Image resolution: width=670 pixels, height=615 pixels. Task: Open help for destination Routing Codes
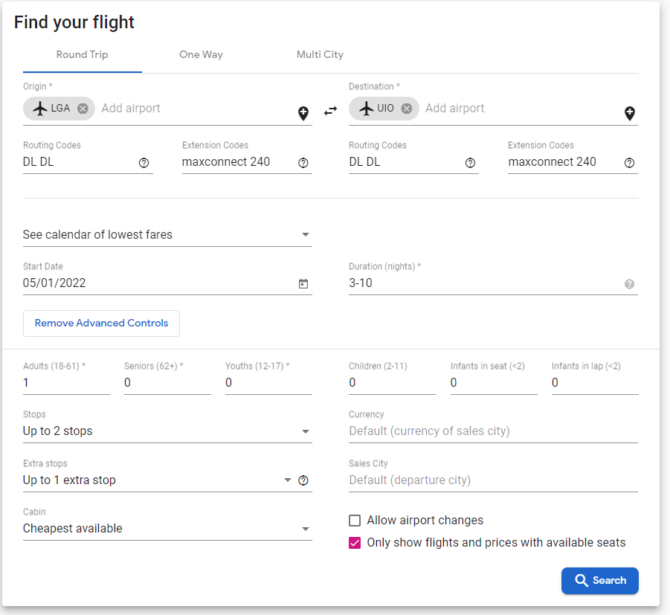point(470,163)
